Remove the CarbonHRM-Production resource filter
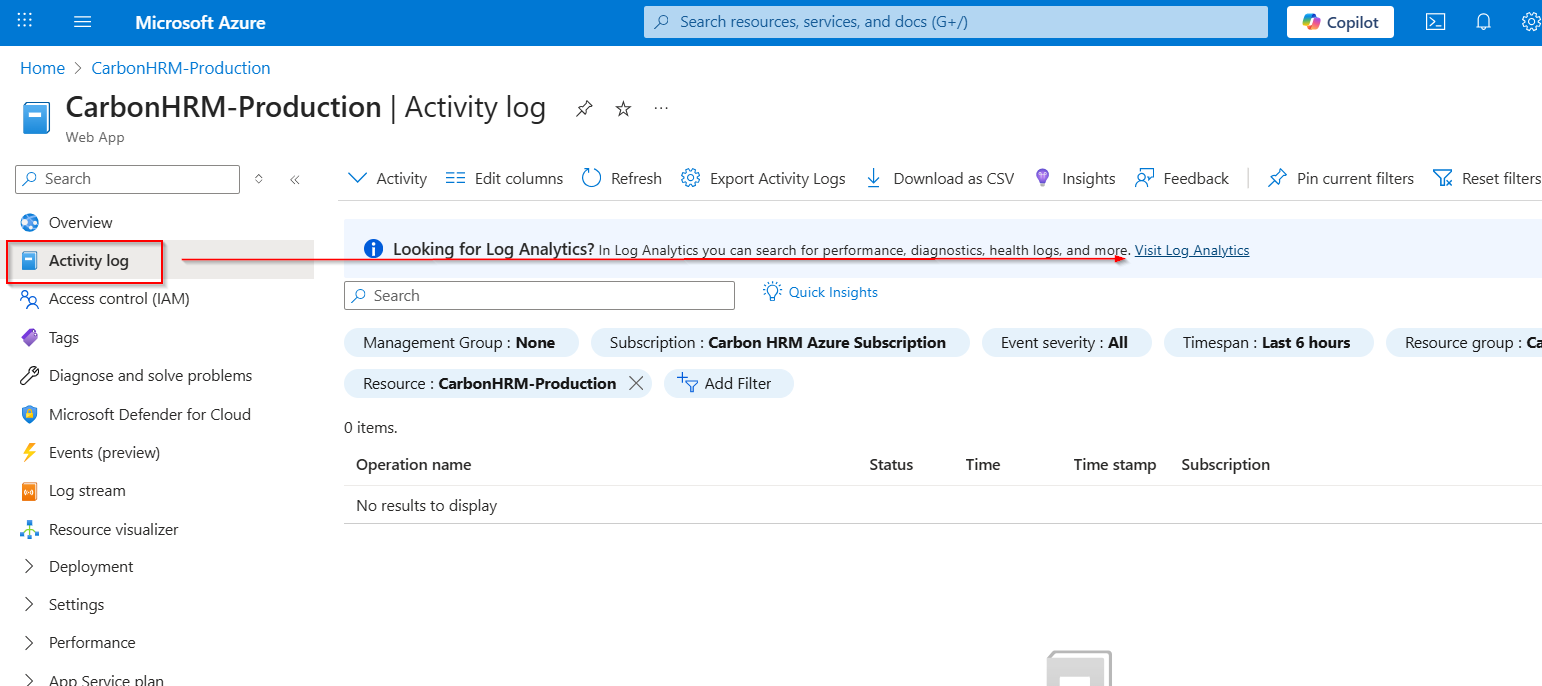 point(637,383)
